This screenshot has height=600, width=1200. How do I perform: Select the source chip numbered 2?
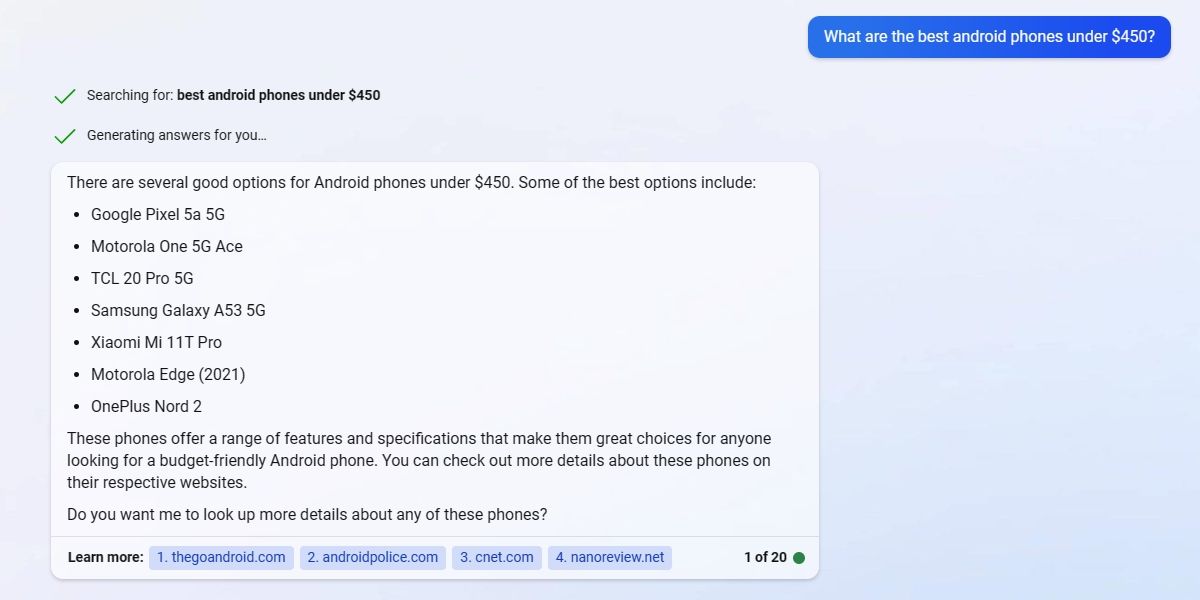[372, 557]
